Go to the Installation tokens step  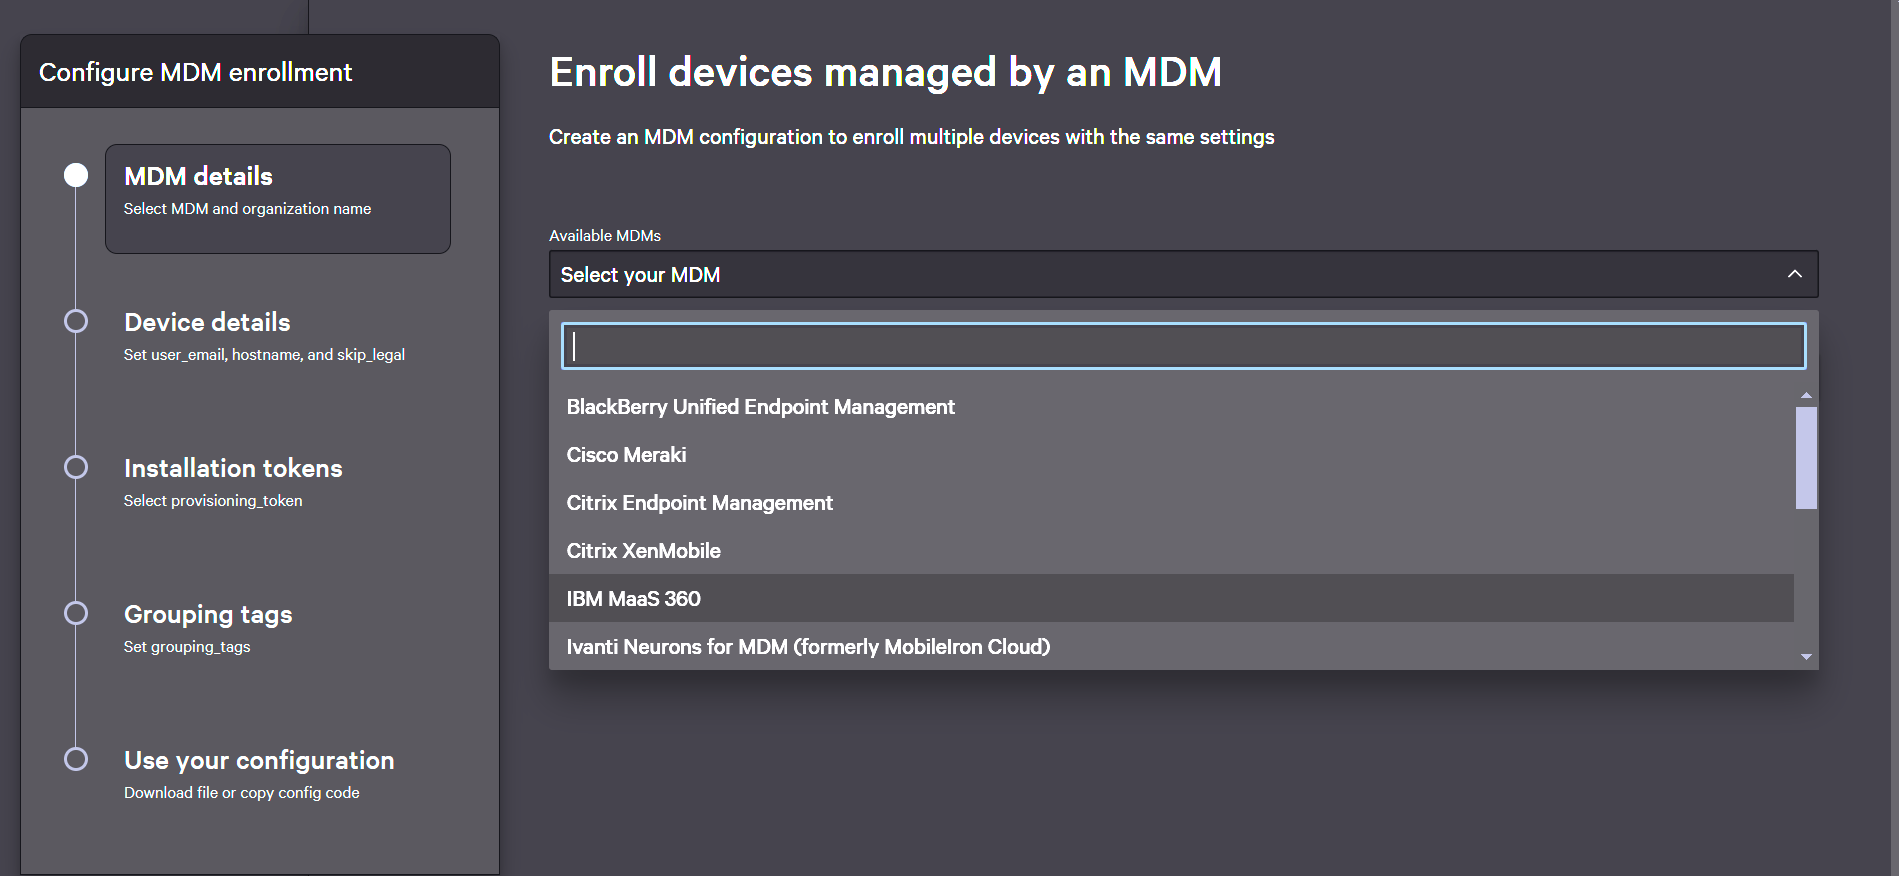click(x=233, y=483)
